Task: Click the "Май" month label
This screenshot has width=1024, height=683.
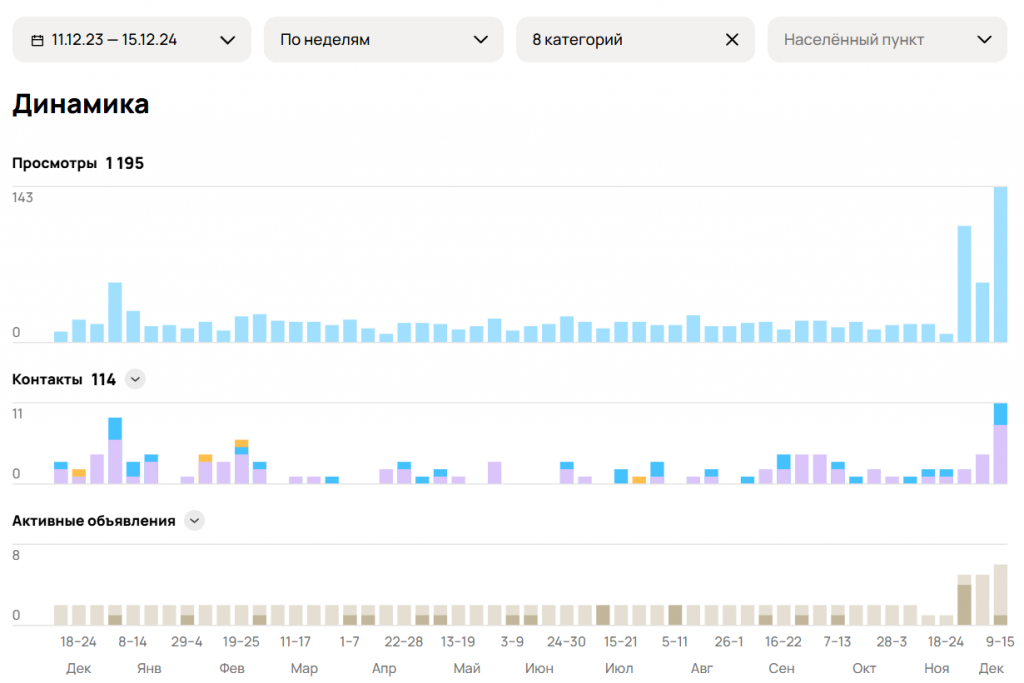Action: point(467,669)
